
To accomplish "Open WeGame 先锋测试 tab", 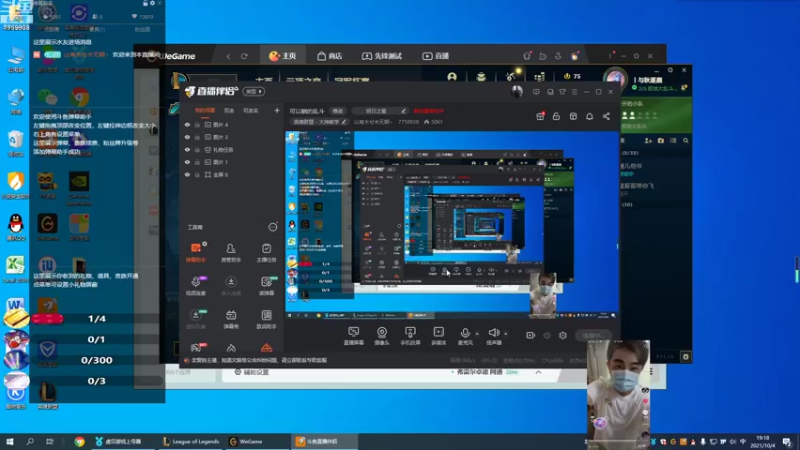I will coord(382,56).
